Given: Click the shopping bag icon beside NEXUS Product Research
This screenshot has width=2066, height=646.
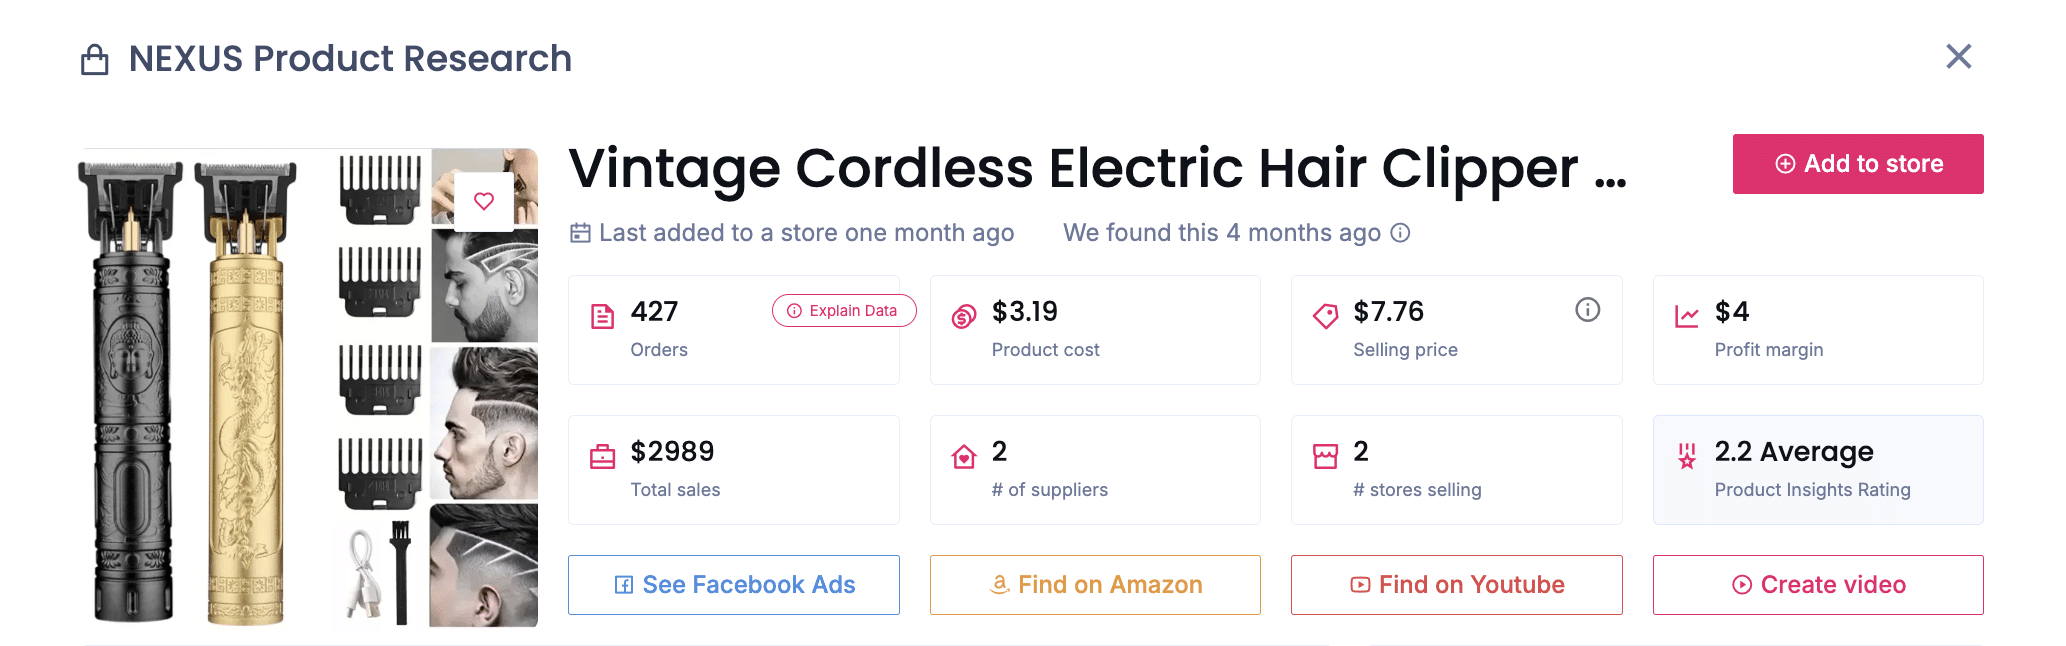Looking at the screenshot, I should tap(97, 59).
